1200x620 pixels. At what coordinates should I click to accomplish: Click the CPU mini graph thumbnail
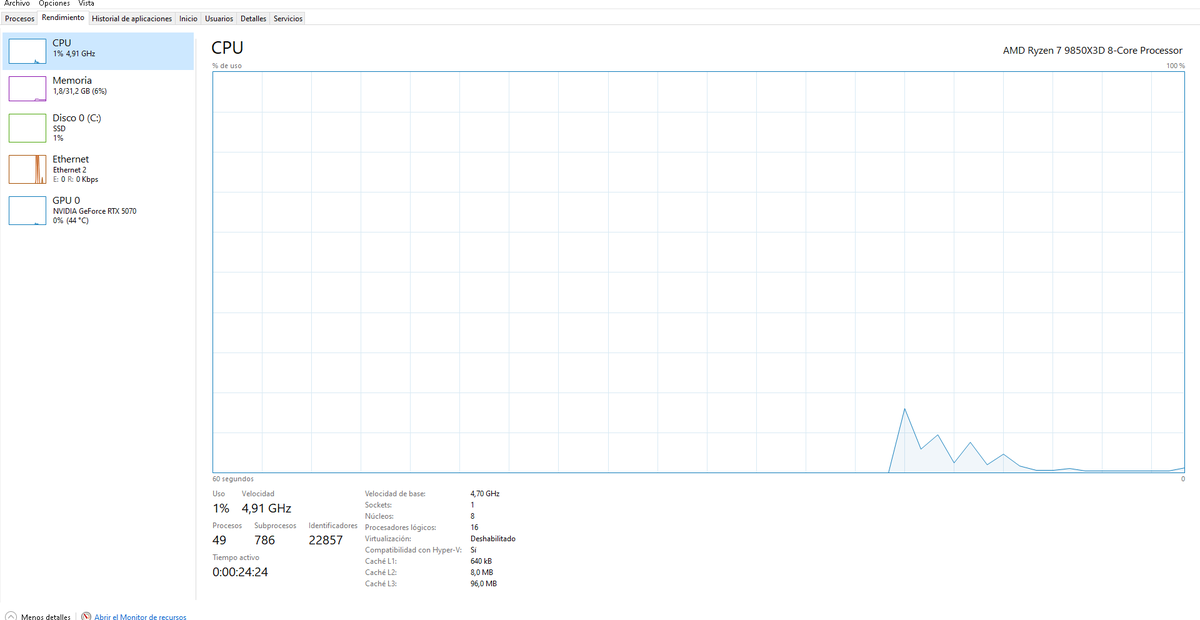(28, 52)
